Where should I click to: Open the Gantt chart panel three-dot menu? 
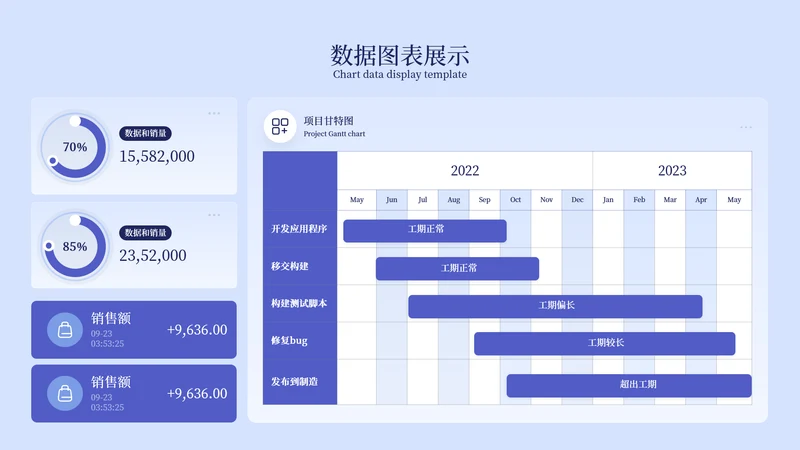click(746, 127)
